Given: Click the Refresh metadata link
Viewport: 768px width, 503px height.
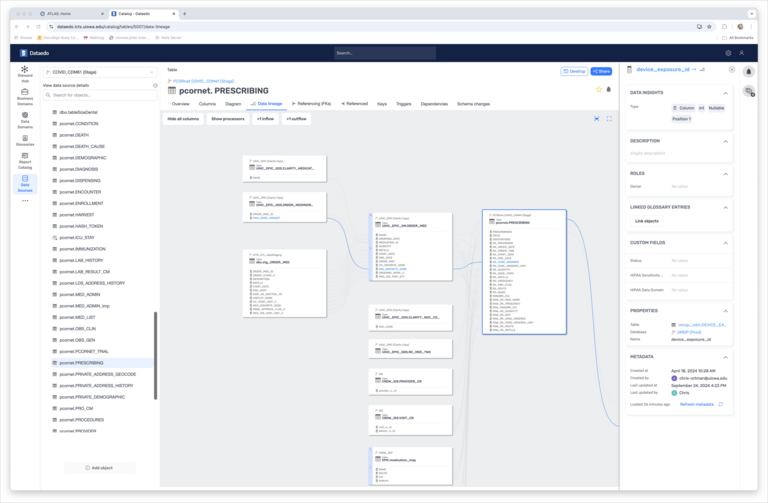Looking at the screenshot, I should click(696, 405).
